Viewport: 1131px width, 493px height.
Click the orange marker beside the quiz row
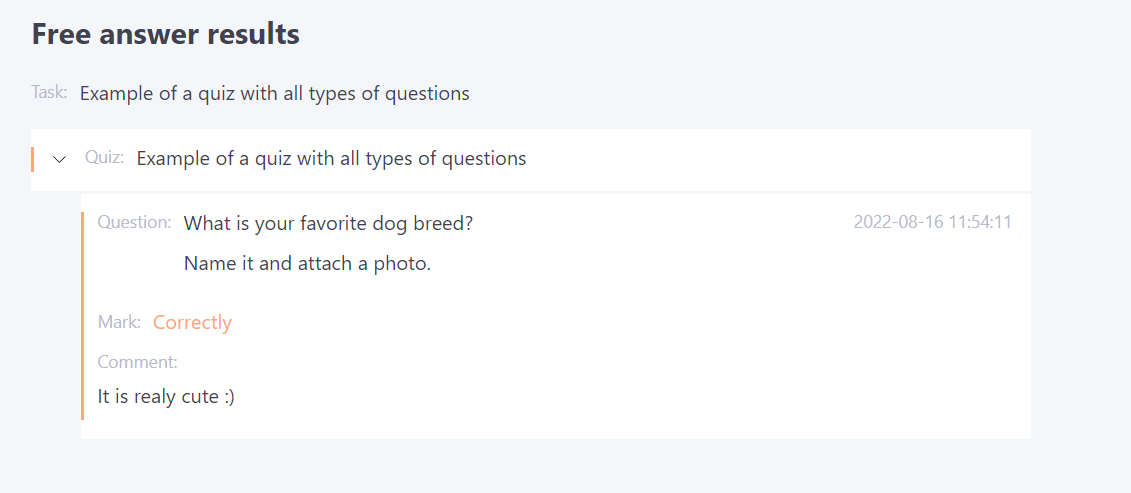click(33, 159)
